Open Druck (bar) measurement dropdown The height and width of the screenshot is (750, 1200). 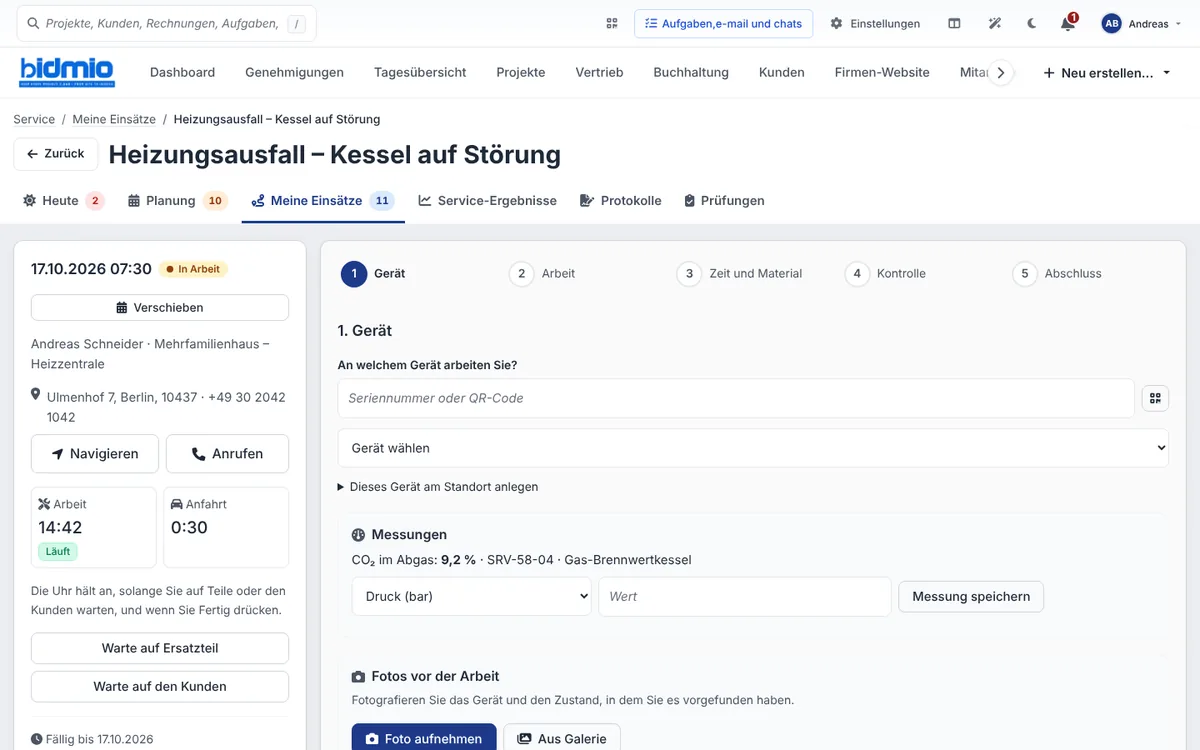(x=472, y=596)
